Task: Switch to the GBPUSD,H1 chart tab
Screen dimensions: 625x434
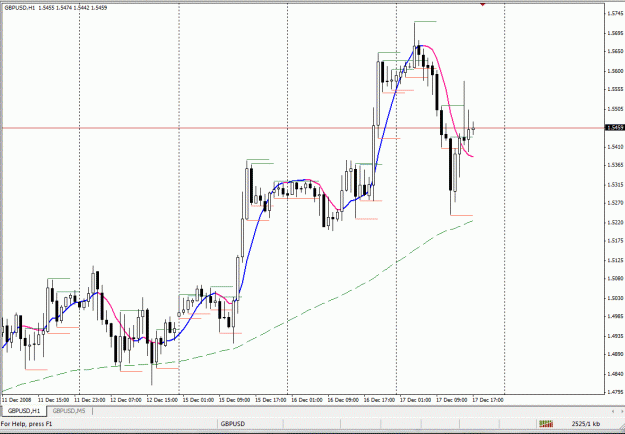Action: pyautogui.click(x=24, y=411)
